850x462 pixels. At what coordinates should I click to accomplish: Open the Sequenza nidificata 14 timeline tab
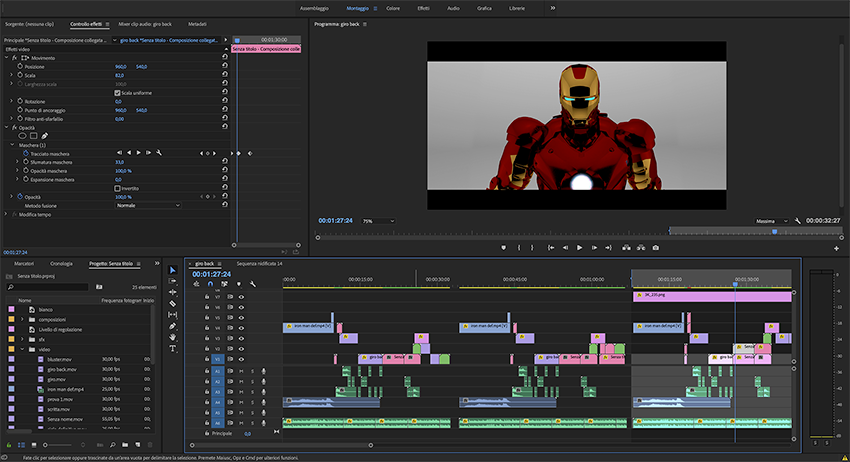coord(259,264)
